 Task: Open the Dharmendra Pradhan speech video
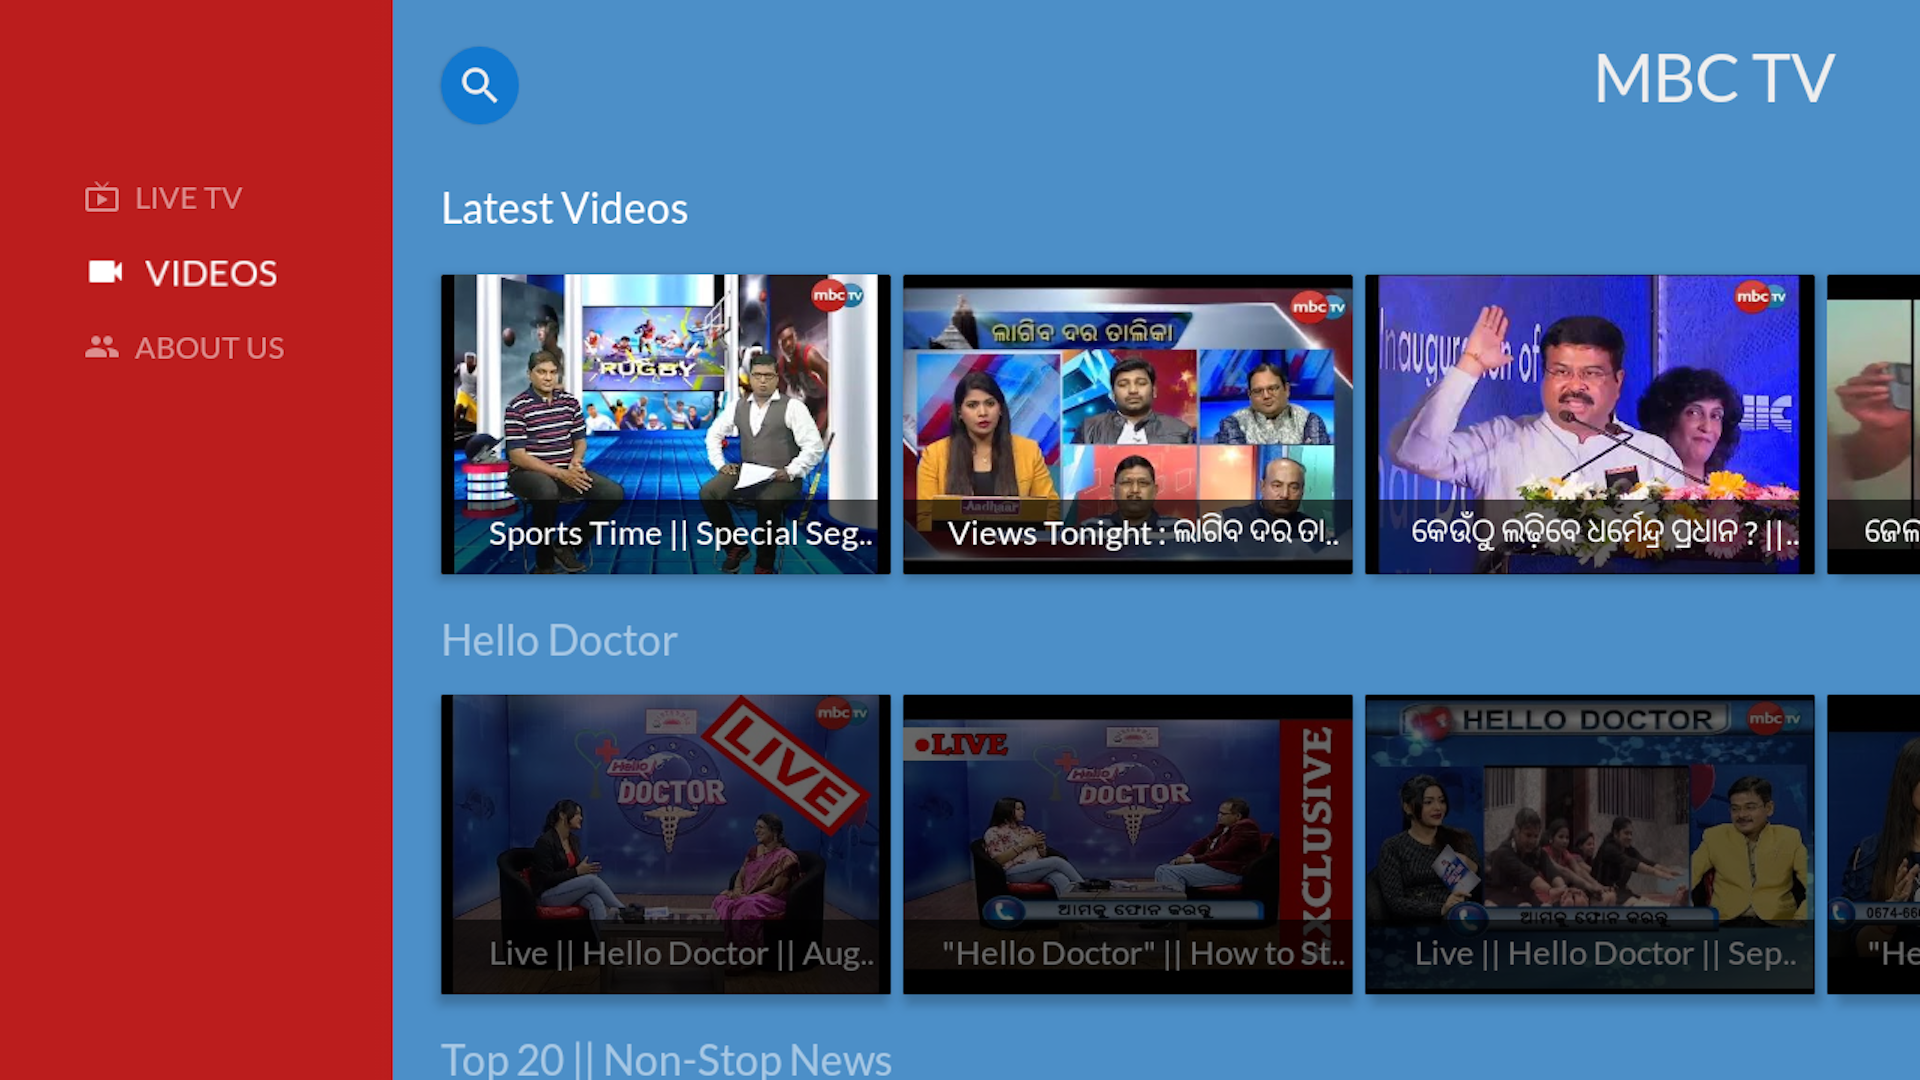coord(1589,423)
